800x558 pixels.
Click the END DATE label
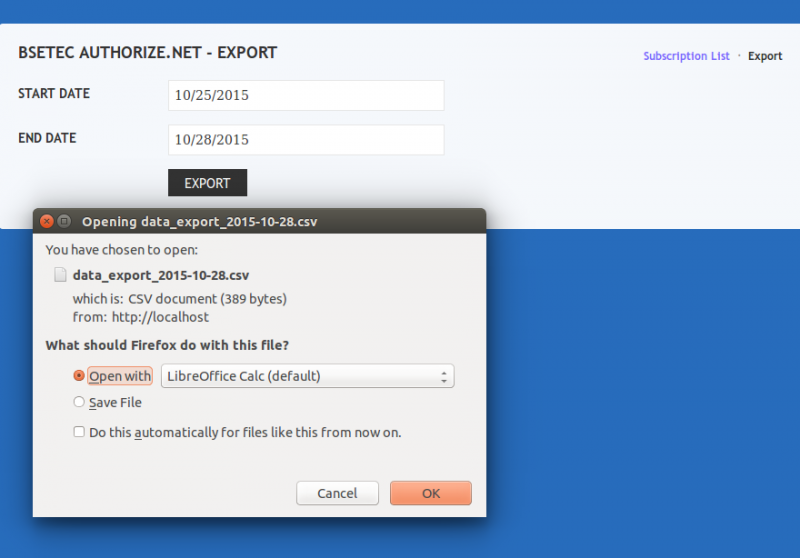(47, 138)
